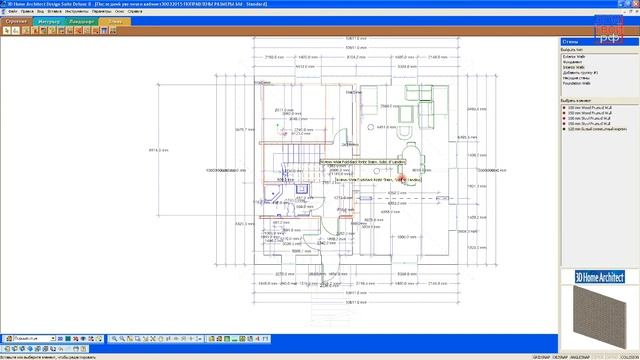Open the Окно menu
Viewport: 640px width, 360px height.
119,11
